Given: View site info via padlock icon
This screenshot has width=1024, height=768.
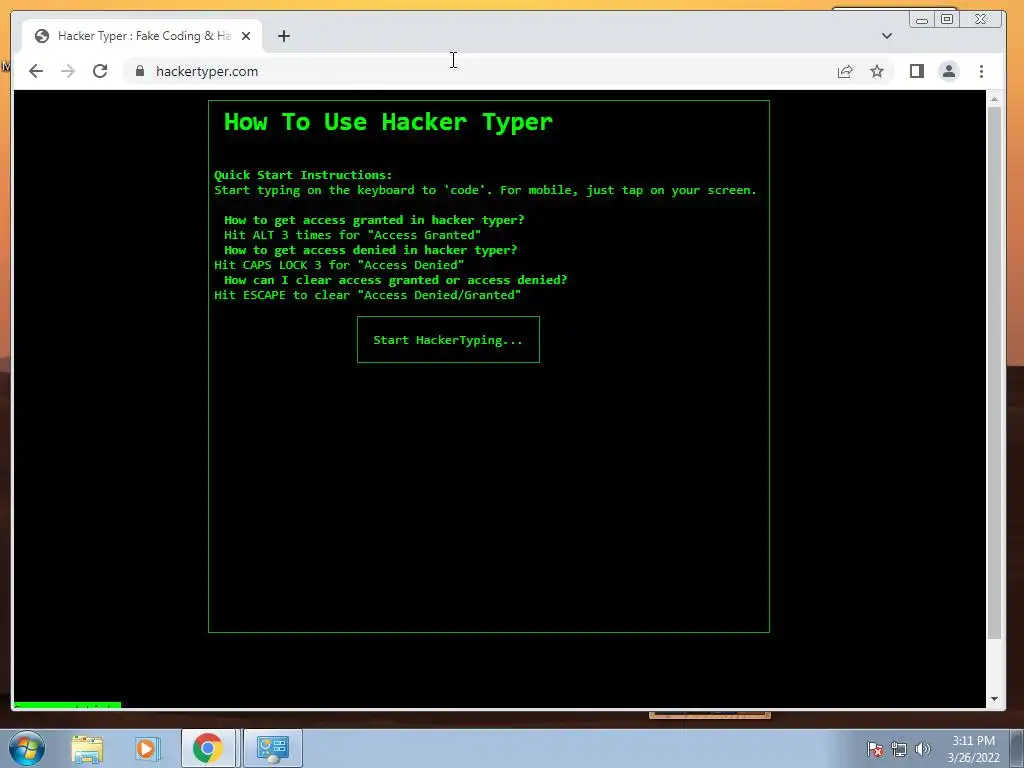Looking at the screenshot, I should [140, 71].
